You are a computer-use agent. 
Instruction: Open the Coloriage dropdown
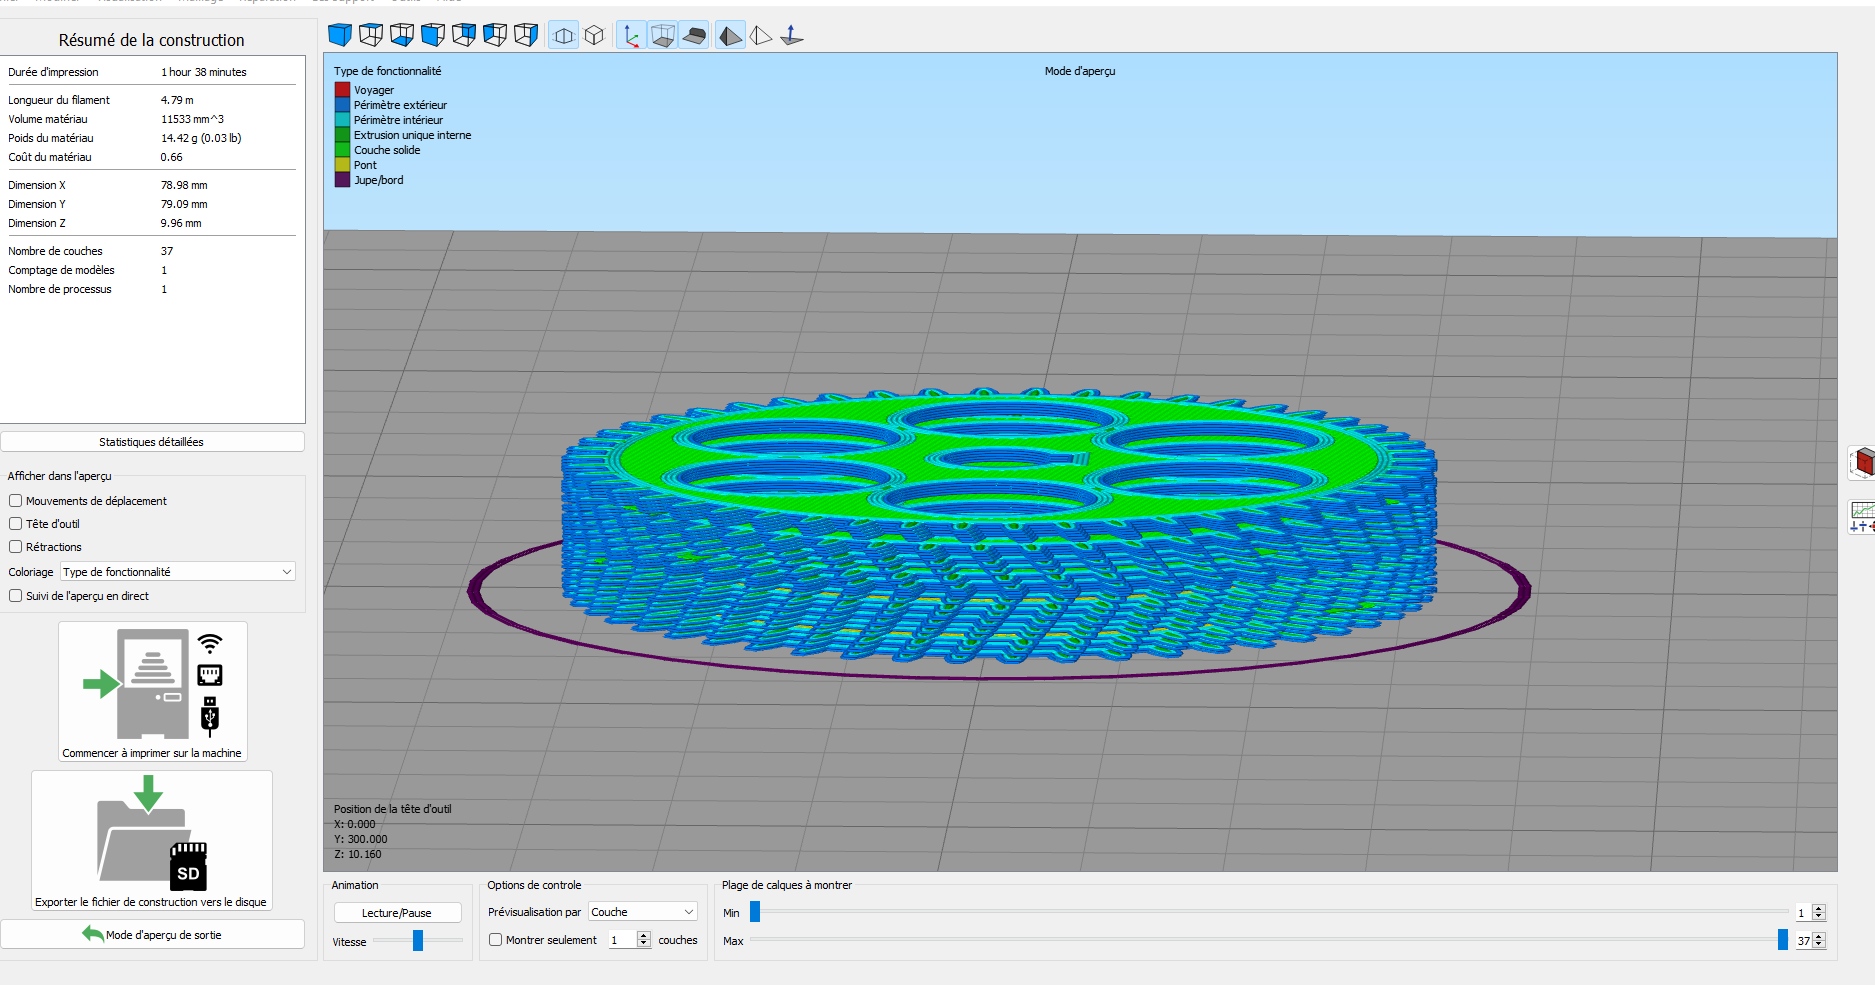point(178,572)
